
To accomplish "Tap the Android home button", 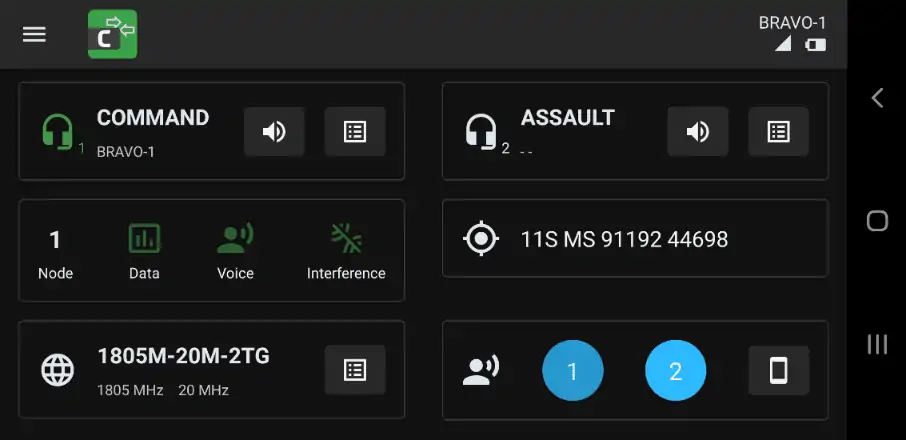I will click(877, 220).
